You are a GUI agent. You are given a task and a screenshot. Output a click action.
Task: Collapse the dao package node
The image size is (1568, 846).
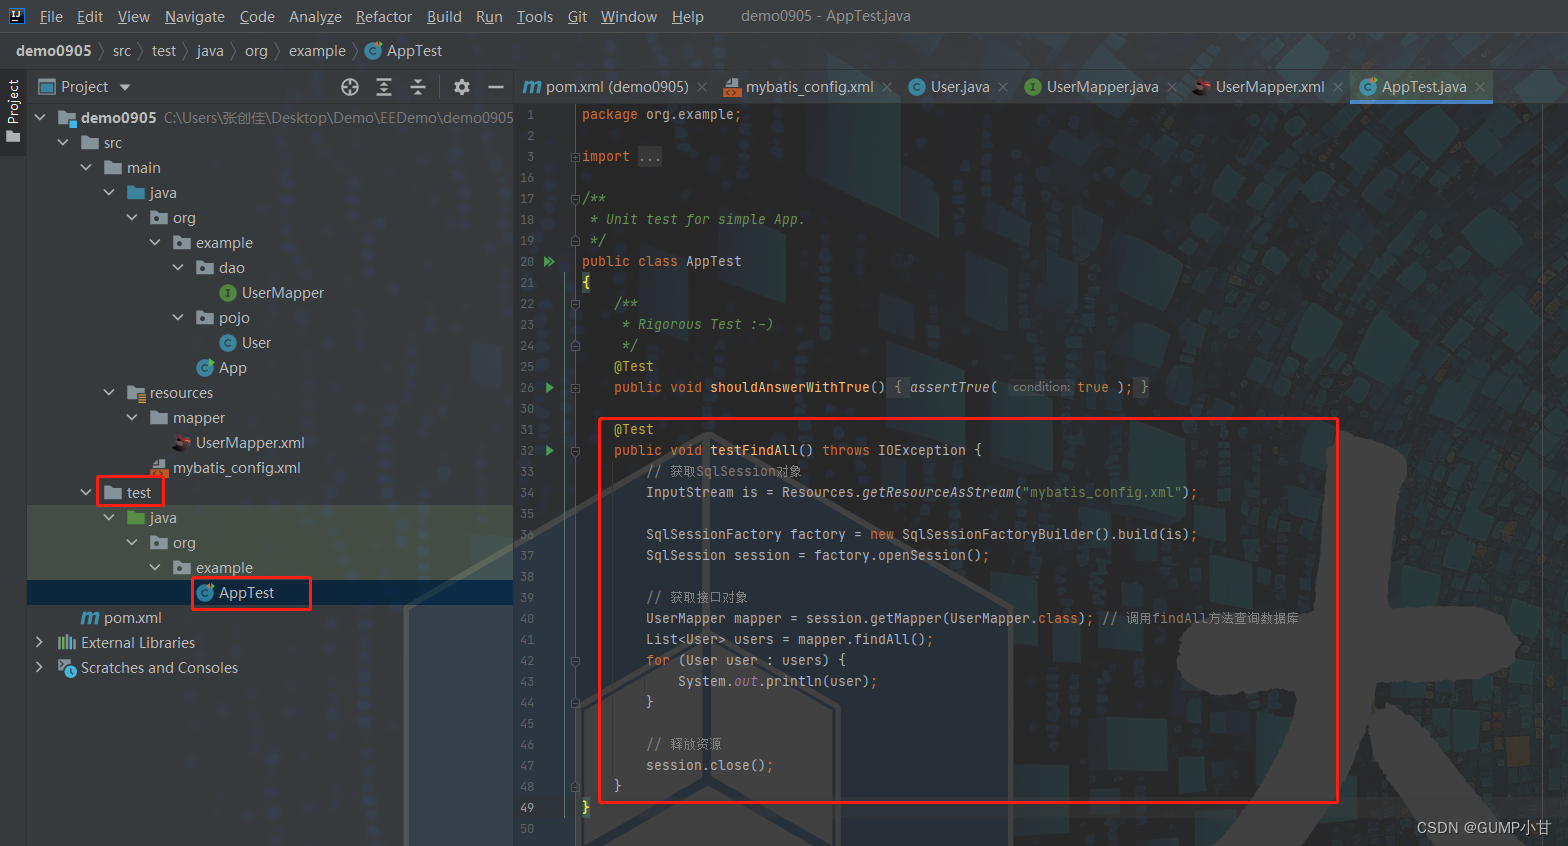[x=178, y=268]
